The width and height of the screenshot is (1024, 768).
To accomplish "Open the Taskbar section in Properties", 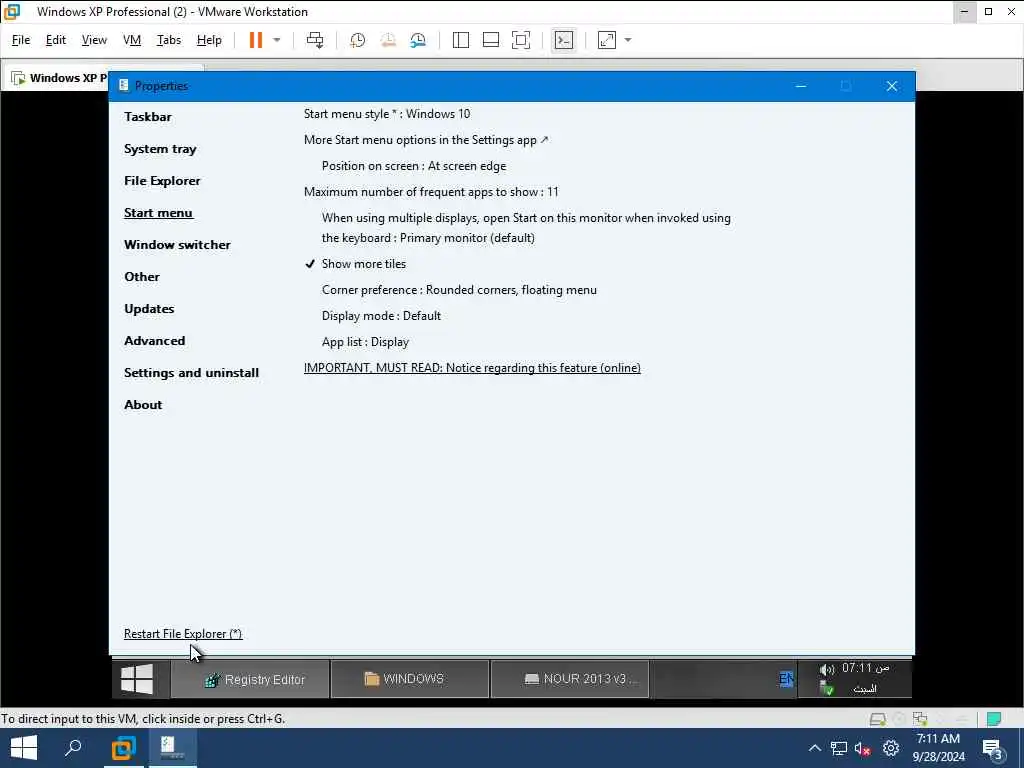I will pos(148,117).
